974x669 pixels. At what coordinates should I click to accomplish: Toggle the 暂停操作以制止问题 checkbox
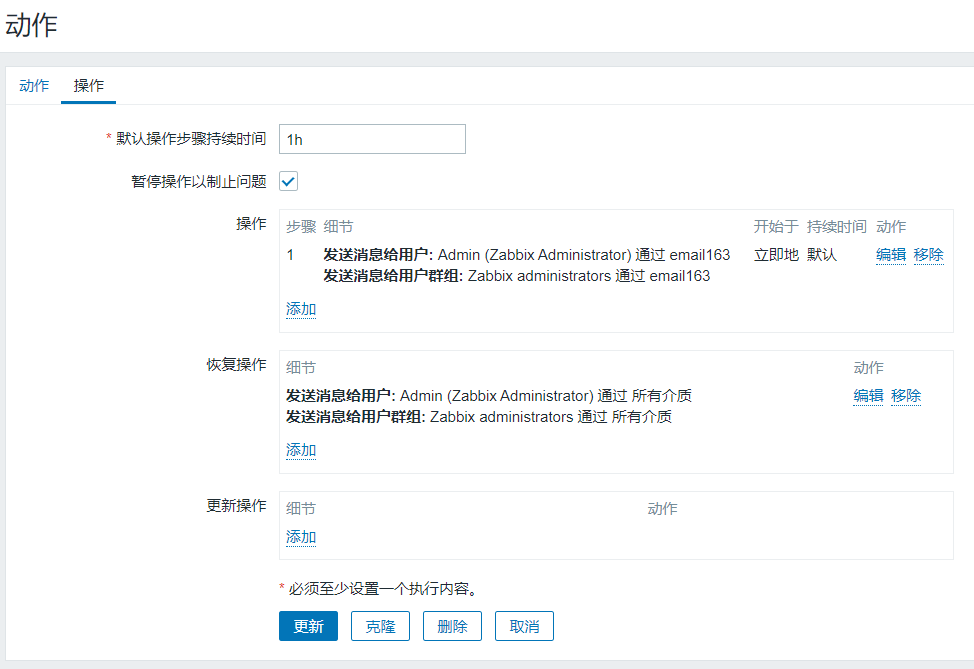288,181
